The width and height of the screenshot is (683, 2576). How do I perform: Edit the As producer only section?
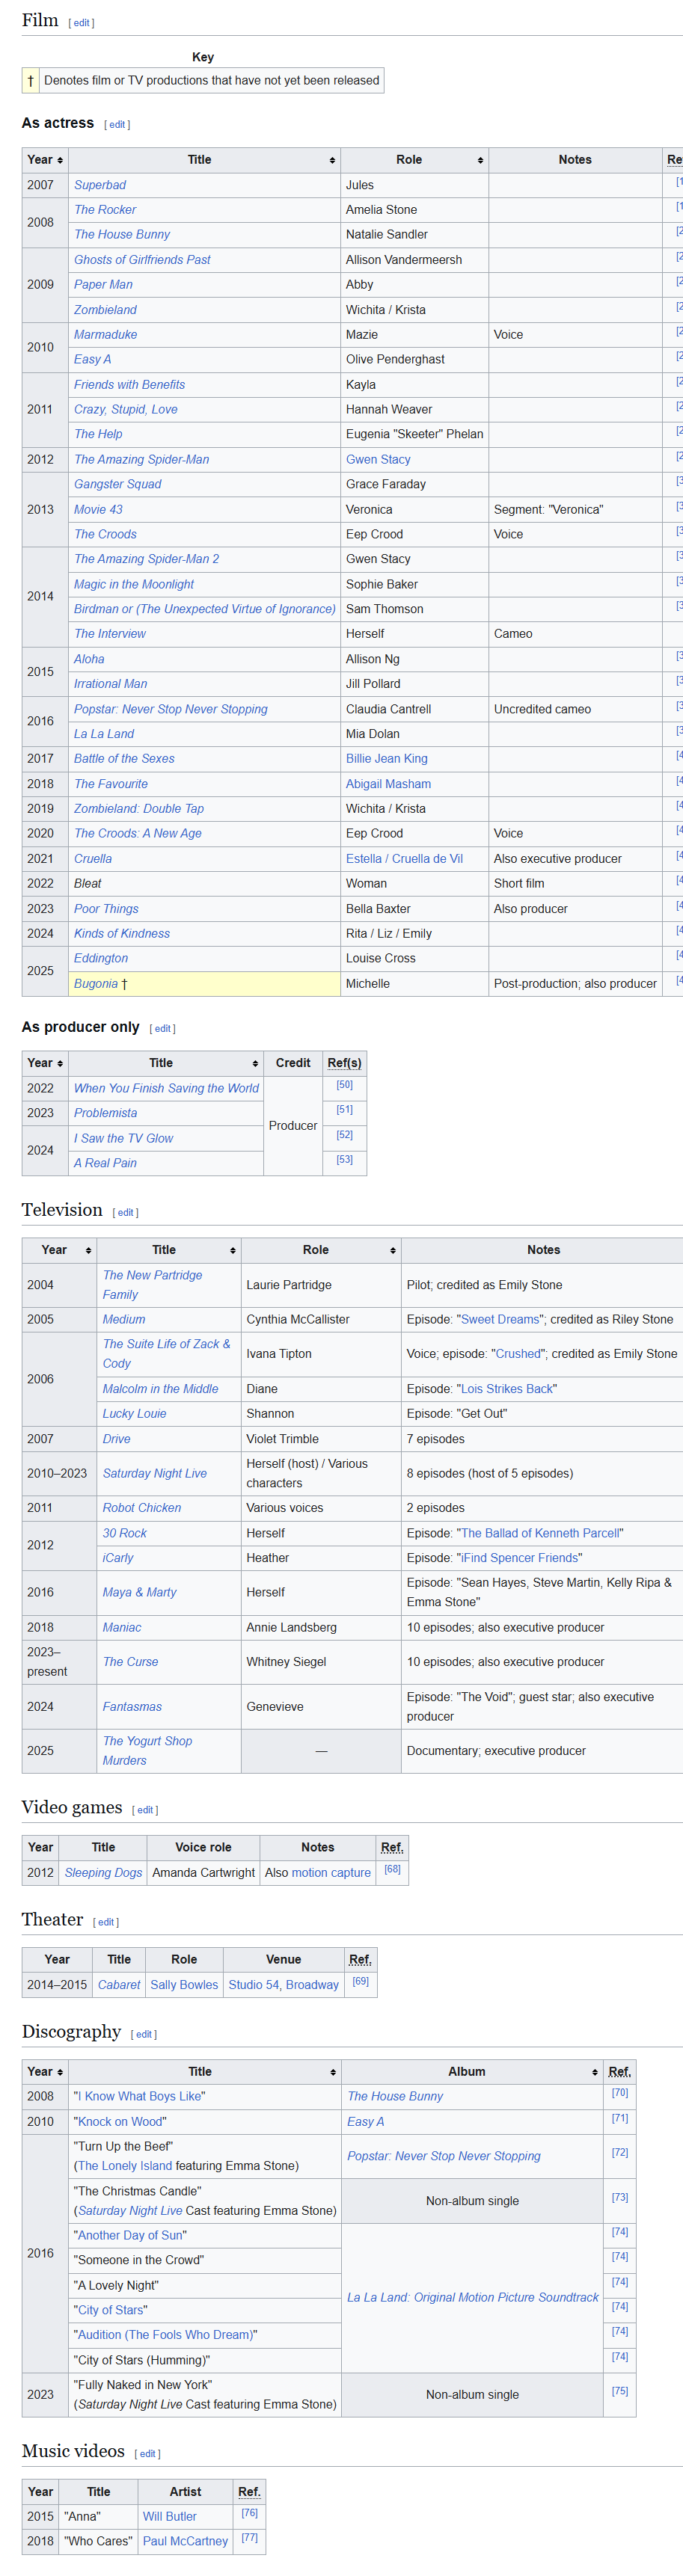162,1029
